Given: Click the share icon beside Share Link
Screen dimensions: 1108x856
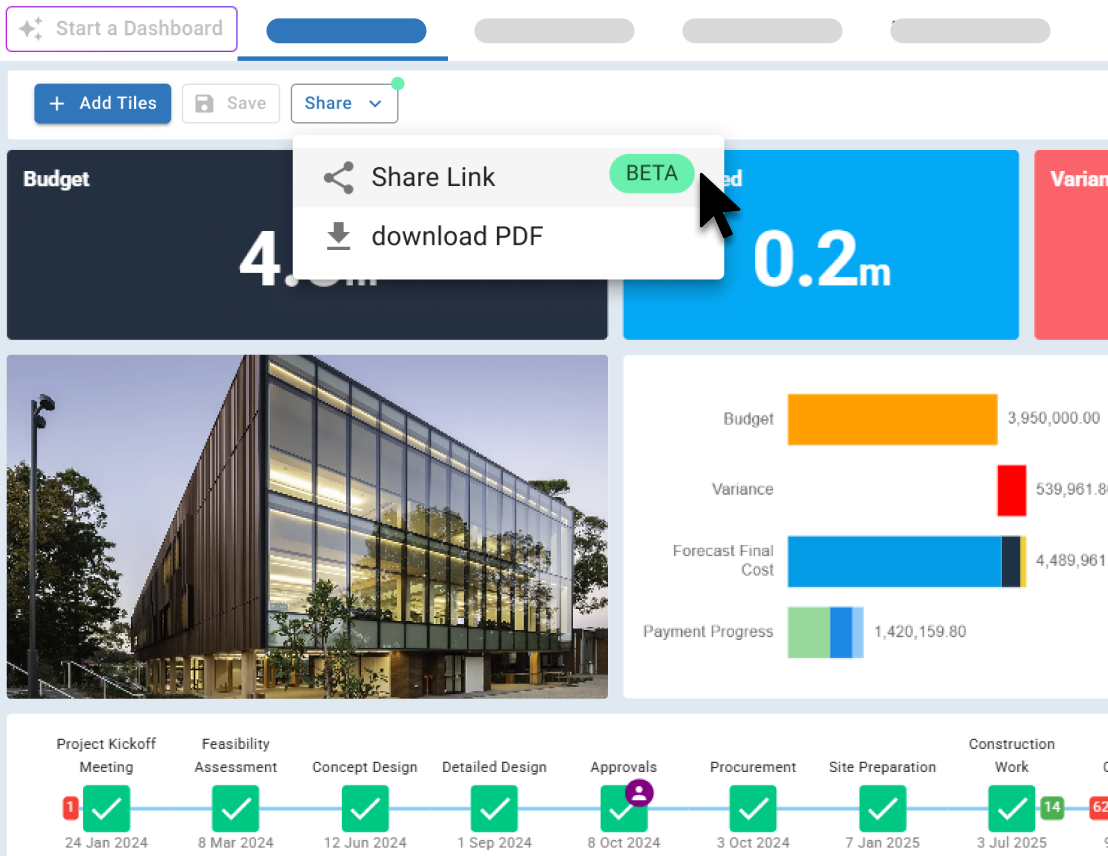Looking at the screenshot, I should click(338, 177).
